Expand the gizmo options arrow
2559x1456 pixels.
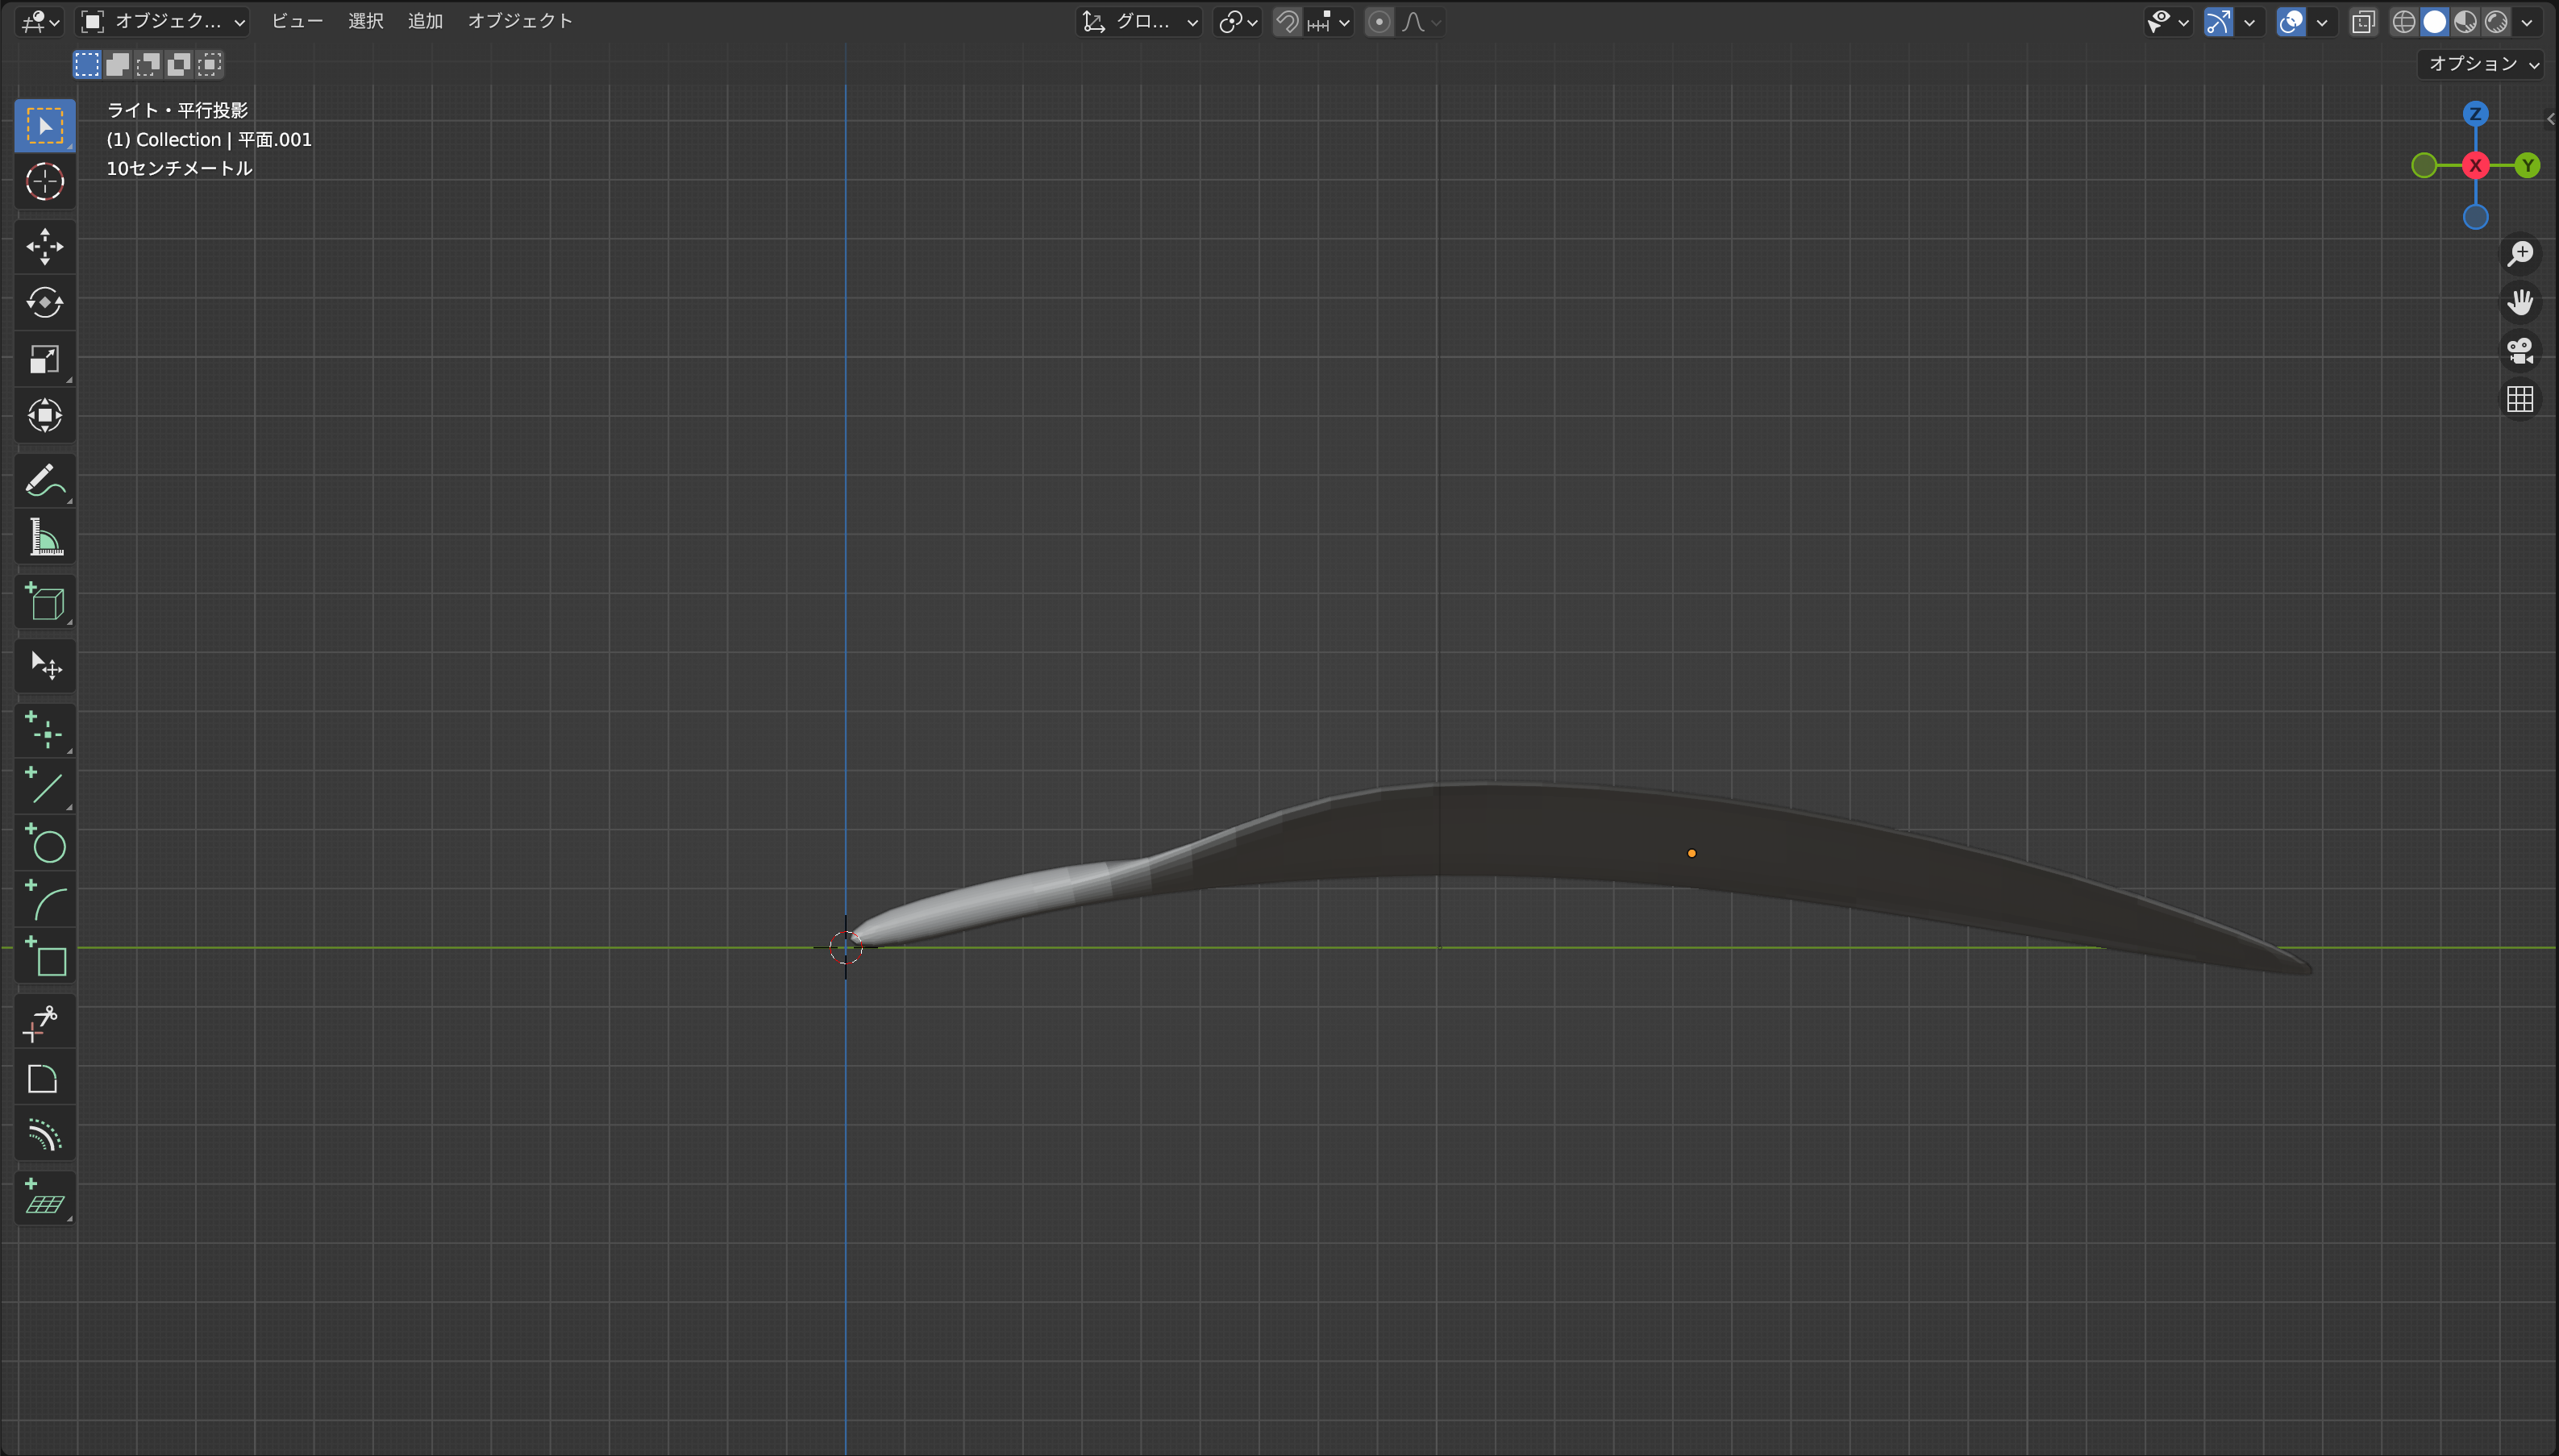click(x=2250, y=22)
